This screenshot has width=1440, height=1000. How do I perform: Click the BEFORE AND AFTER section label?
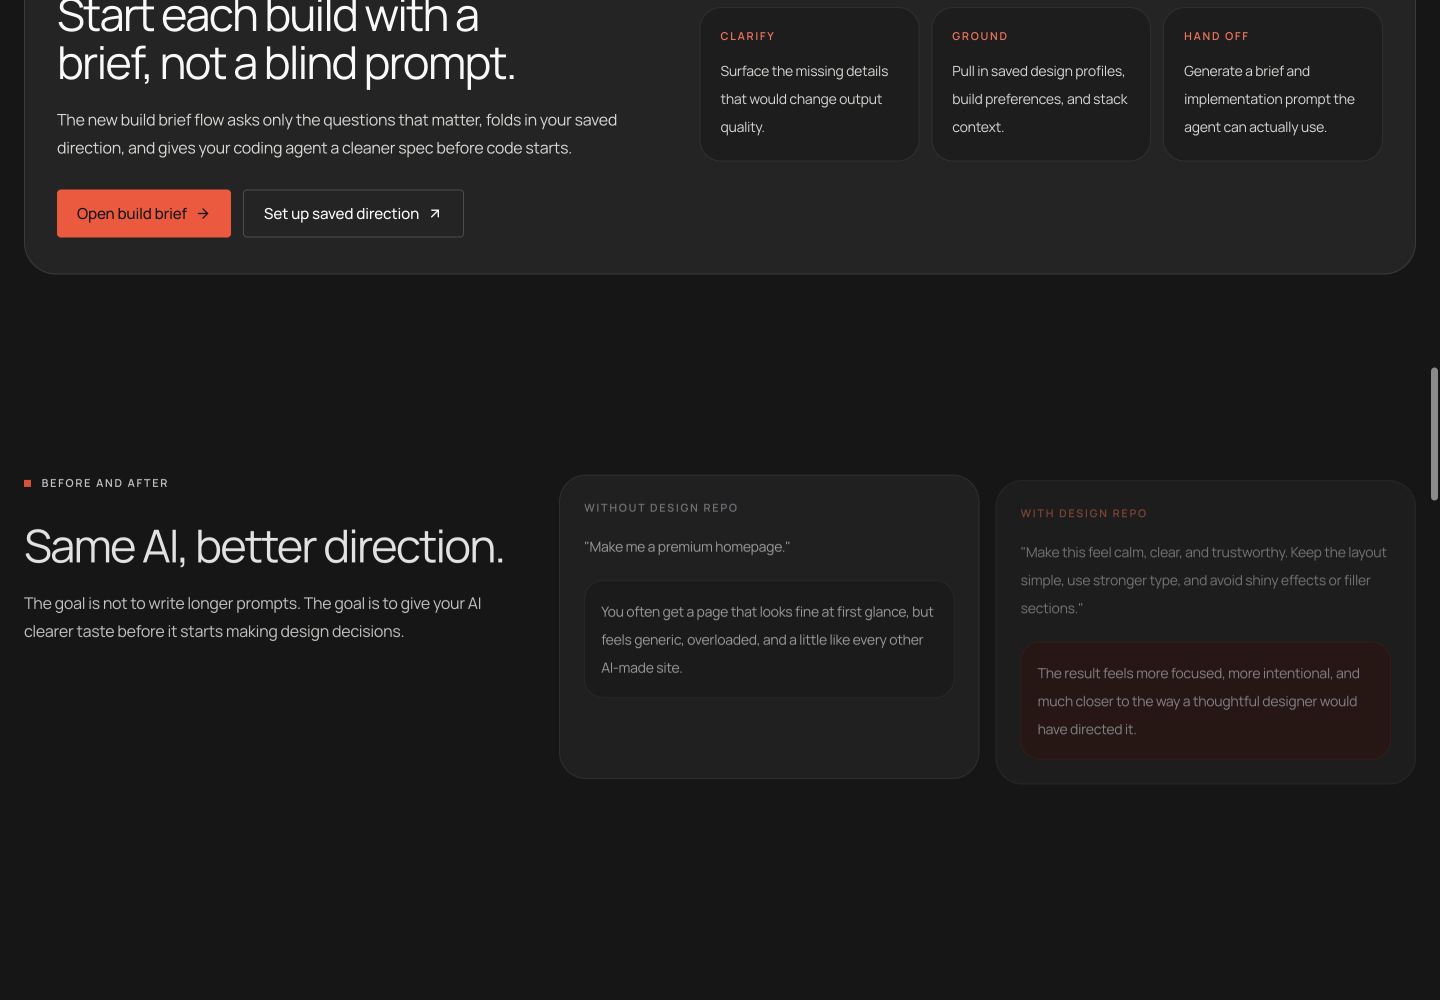point(104,483)
